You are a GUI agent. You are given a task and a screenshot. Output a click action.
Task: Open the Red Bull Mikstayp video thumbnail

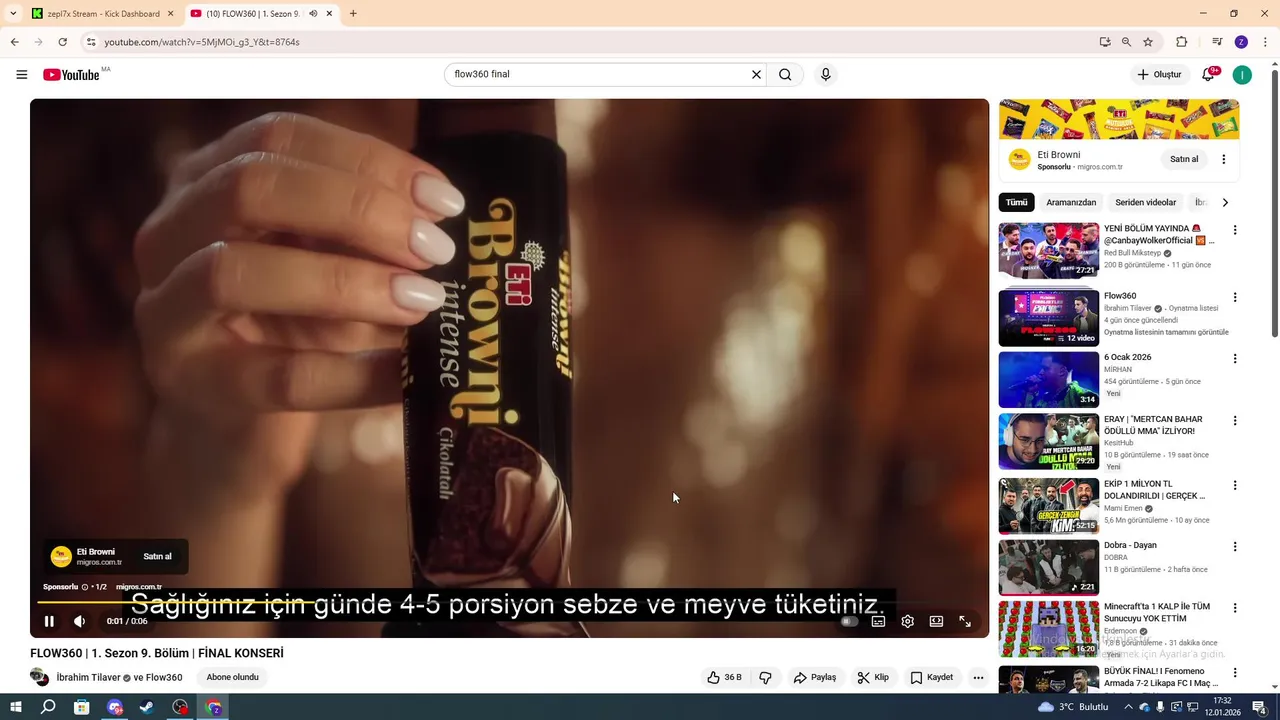click(1048, 251)
